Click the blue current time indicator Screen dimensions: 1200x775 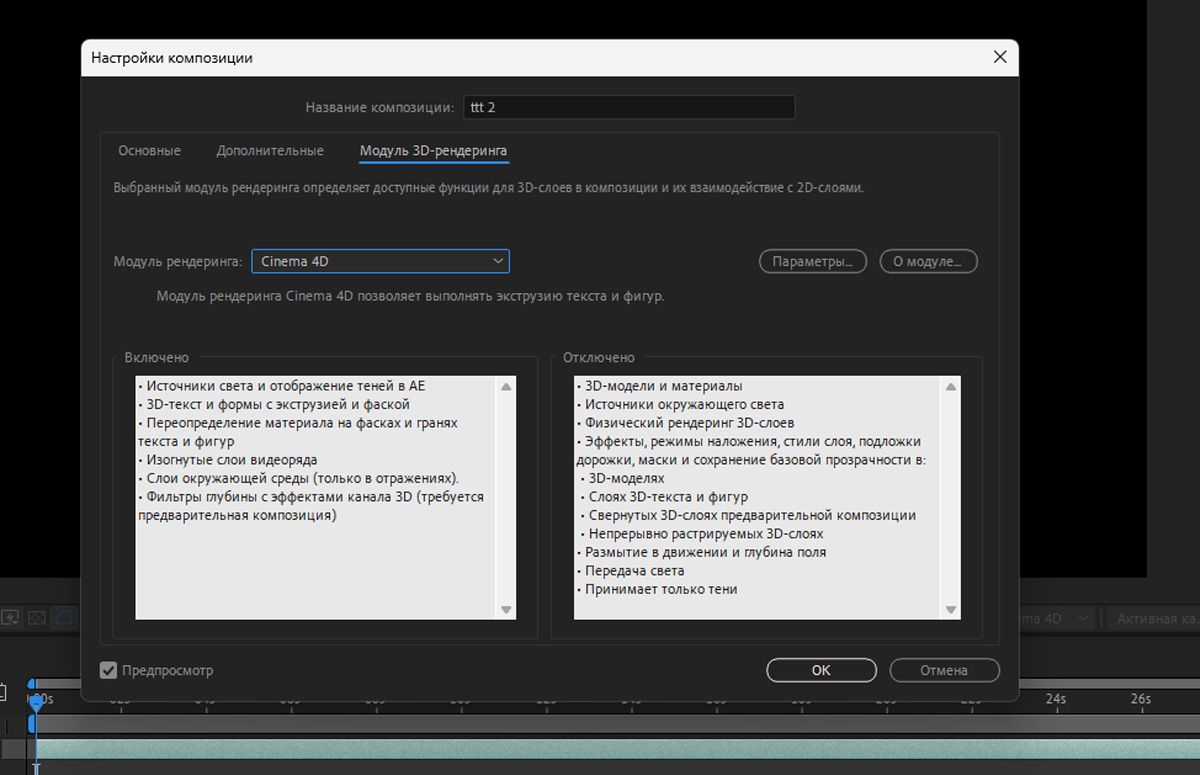click(36, 700)
